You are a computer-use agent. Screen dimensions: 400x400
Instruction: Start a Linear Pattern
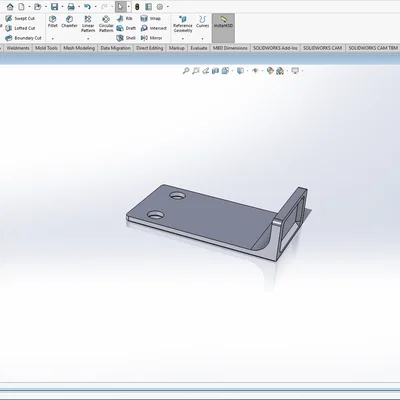tap(88, 24)
